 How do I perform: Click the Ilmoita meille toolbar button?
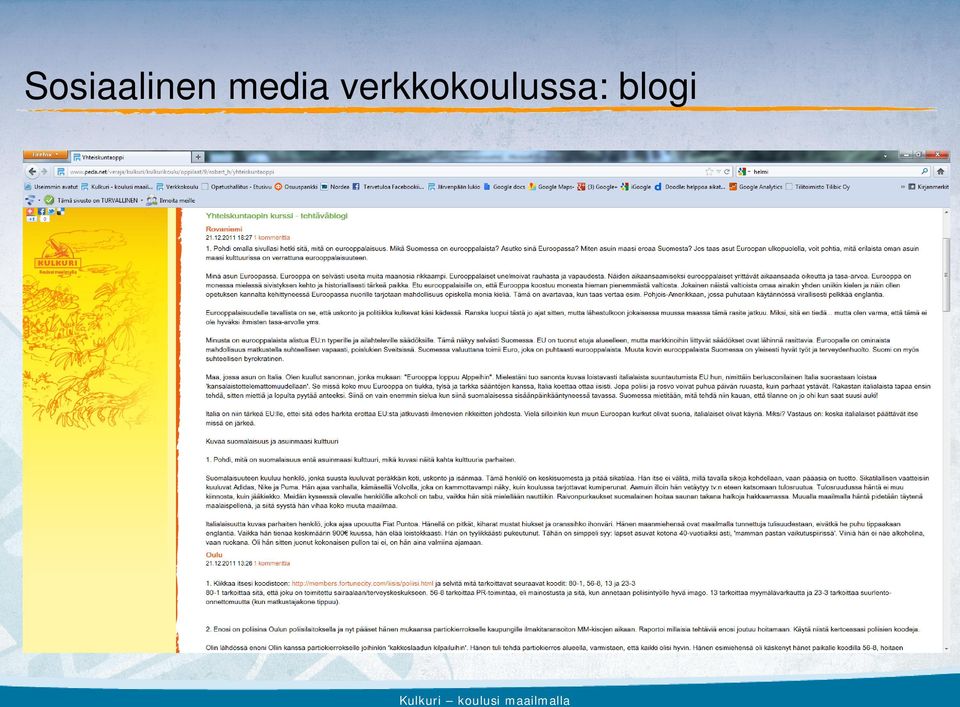point(171,200)
